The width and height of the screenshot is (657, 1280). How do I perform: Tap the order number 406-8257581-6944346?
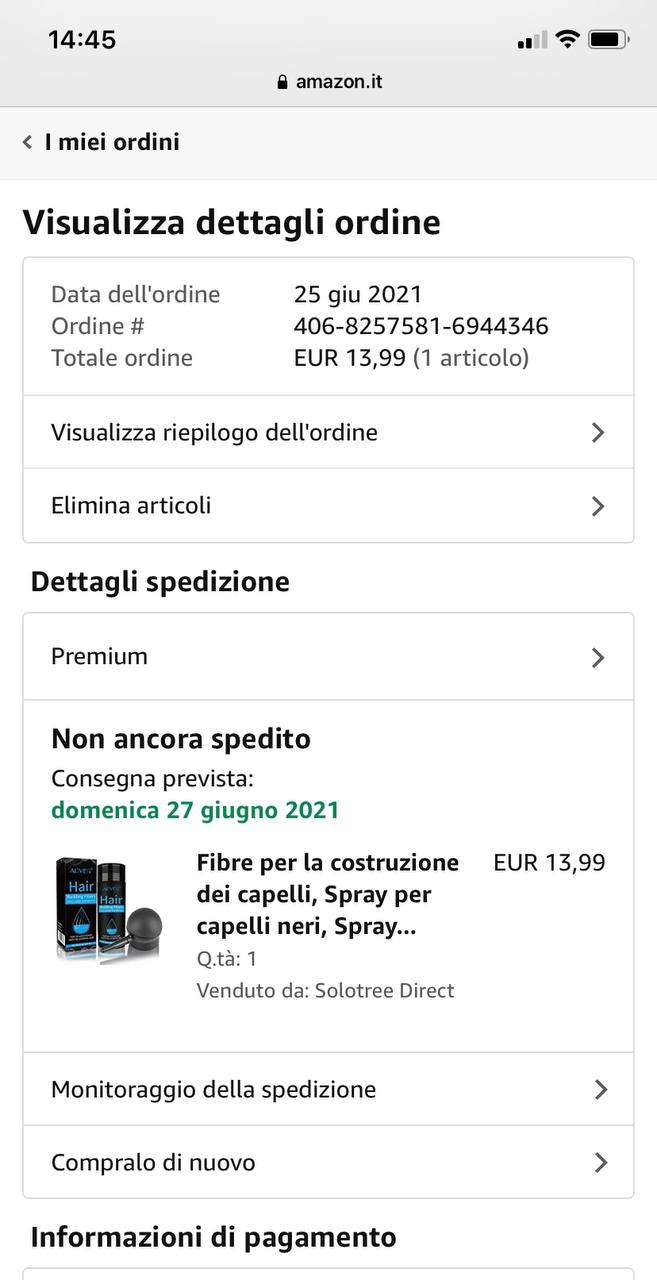[x=421, y=326]
